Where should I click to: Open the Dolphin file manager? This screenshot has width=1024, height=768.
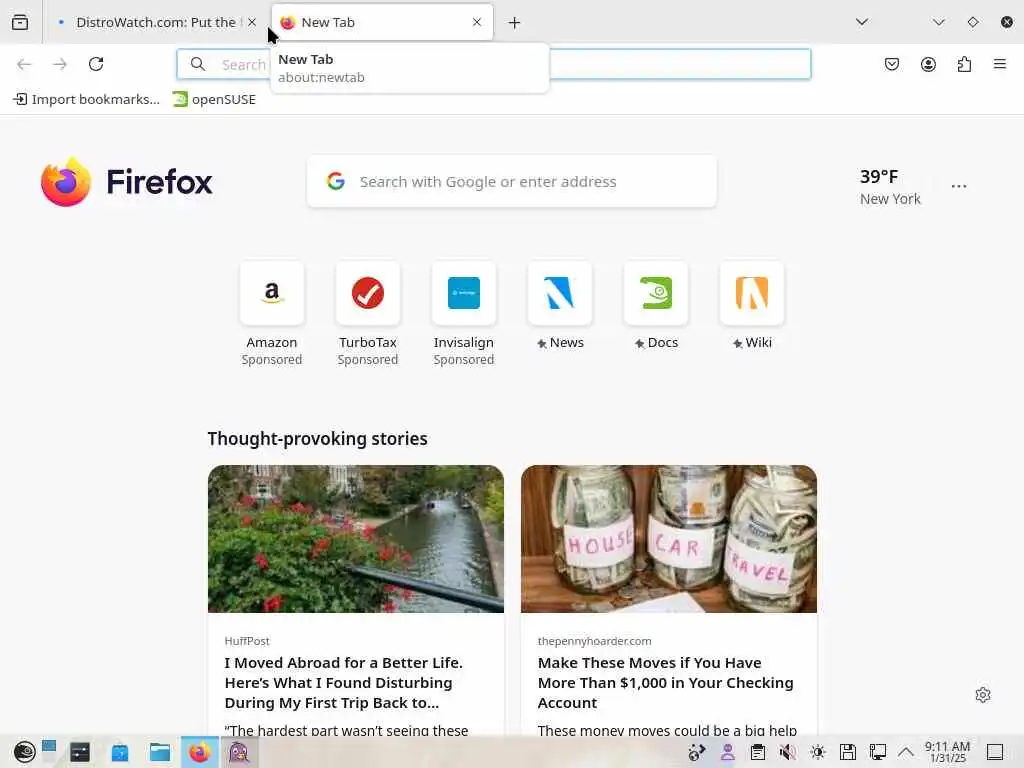(159, 752)
